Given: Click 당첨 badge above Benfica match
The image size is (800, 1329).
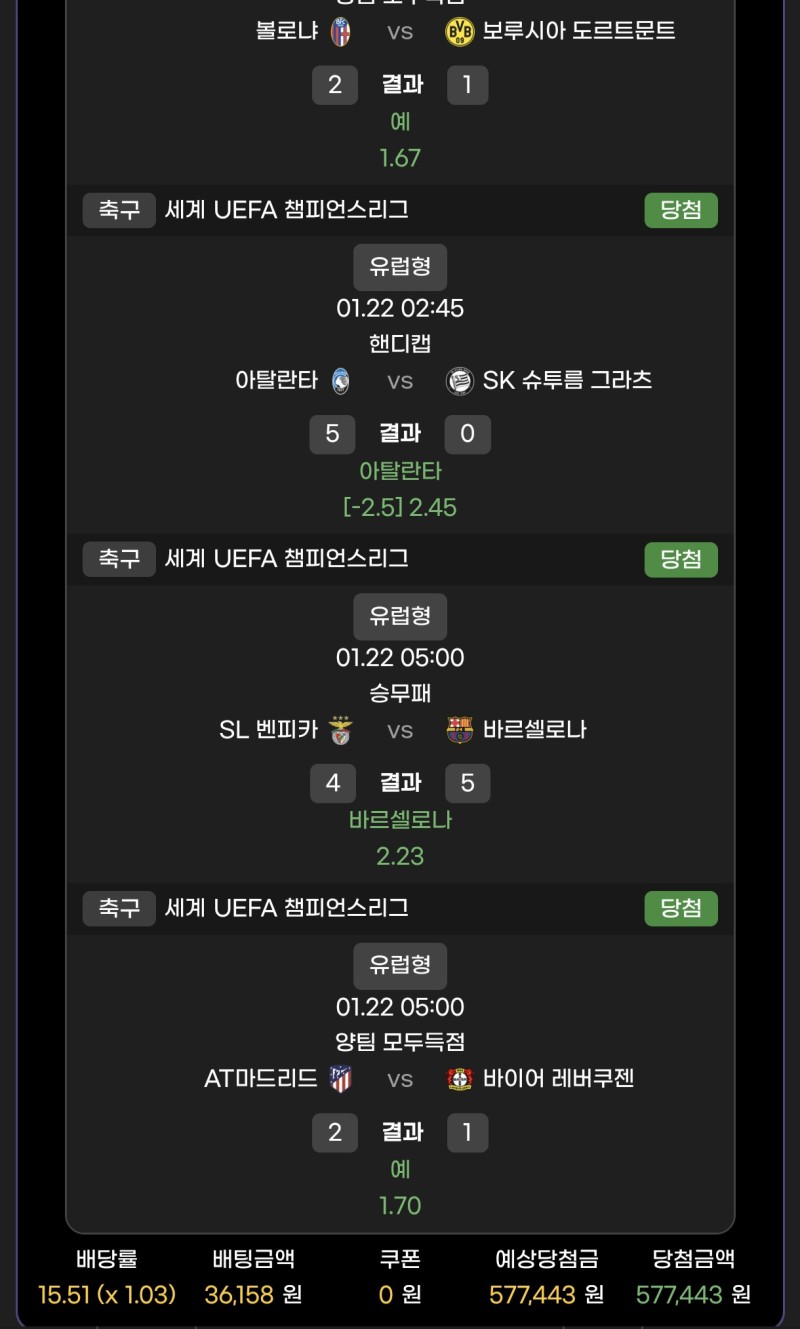Looking at the screenshot, I should (681, 559).
